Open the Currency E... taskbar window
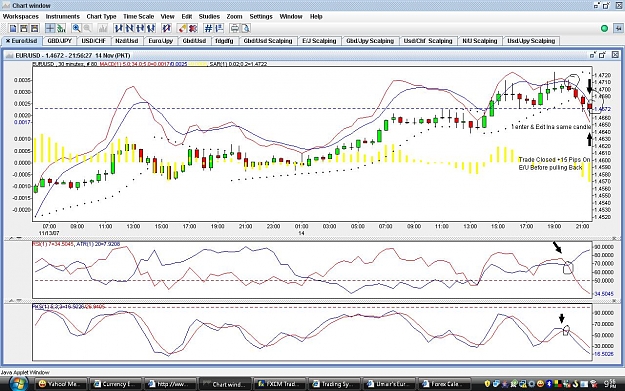This screenshot has height=391, width=625. [x=115, y=384]
